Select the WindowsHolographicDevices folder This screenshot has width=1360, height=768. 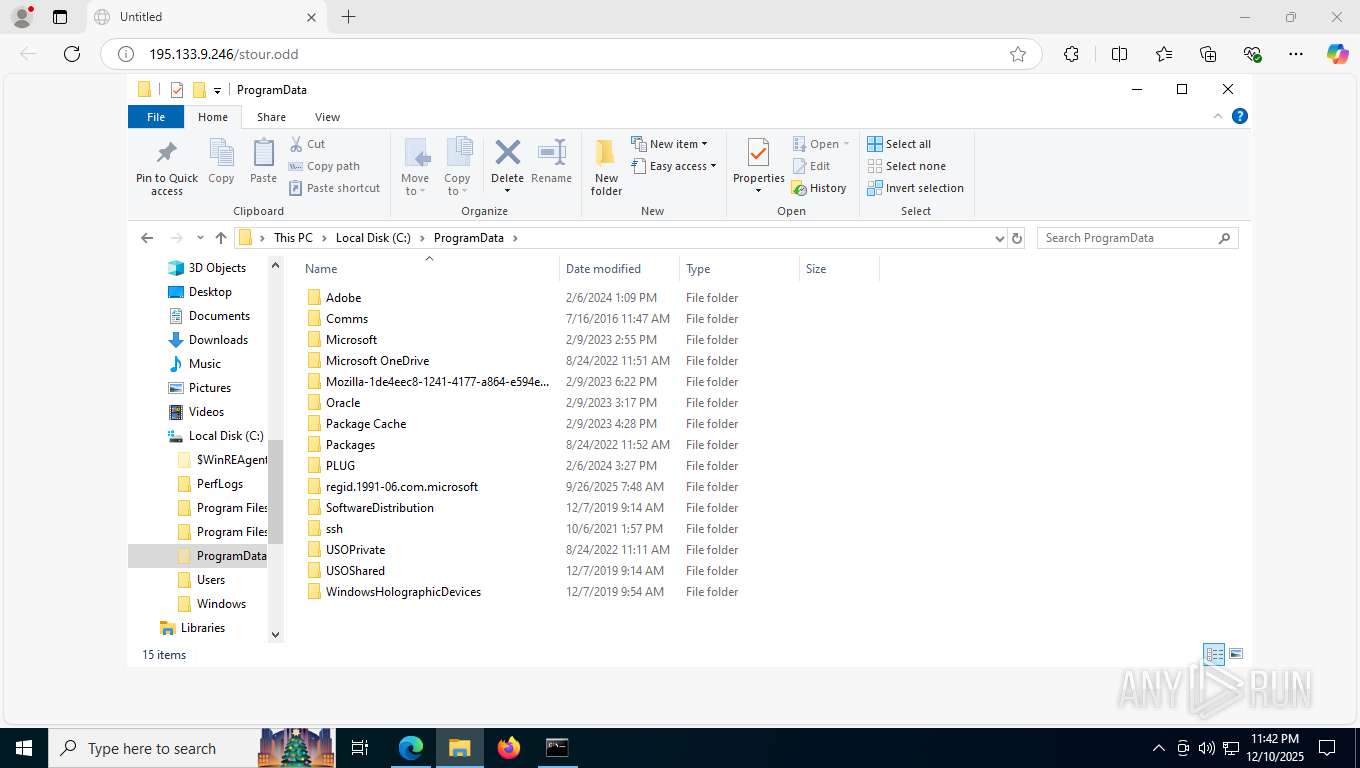pos(403,592)
